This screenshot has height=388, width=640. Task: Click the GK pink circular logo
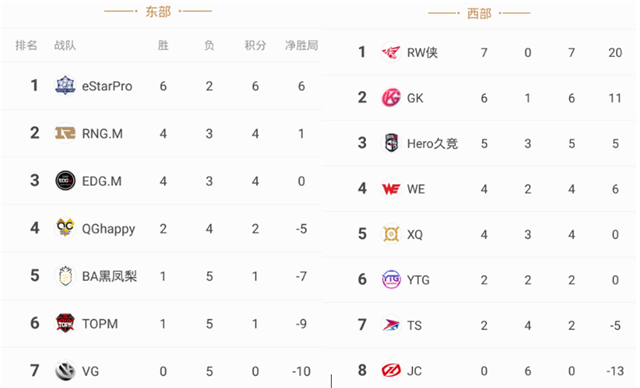pyautogui.click(x=391, y=98)
